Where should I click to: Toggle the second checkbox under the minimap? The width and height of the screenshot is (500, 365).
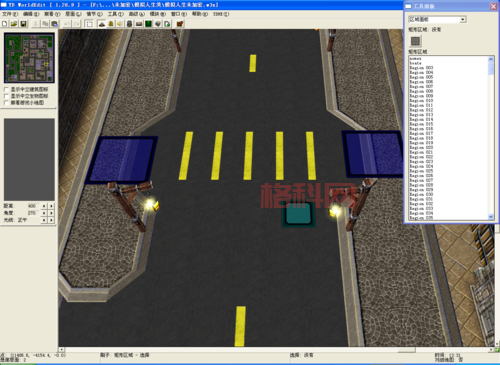pyautogui.click(x=6, y=96)
